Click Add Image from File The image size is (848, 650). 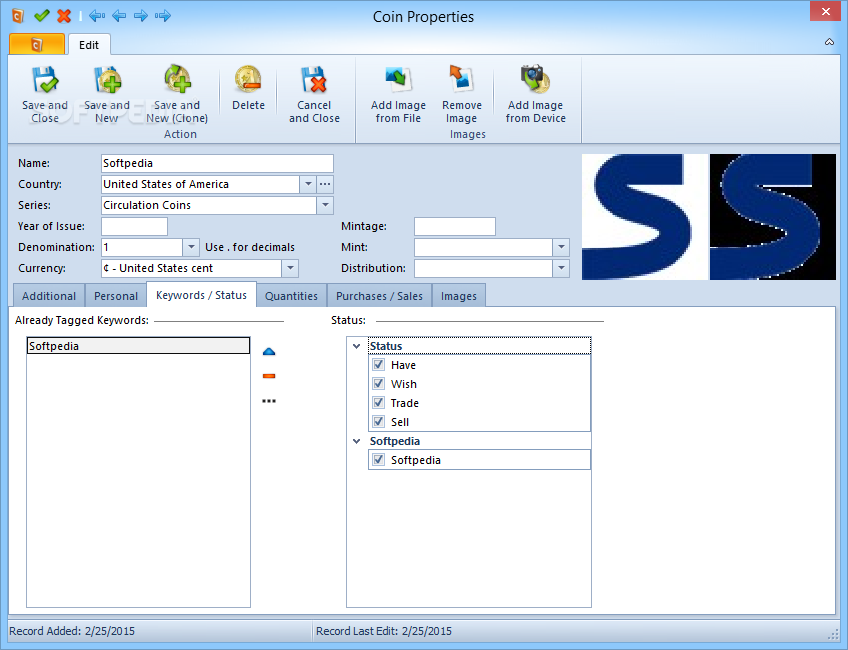tap(398, 95)
